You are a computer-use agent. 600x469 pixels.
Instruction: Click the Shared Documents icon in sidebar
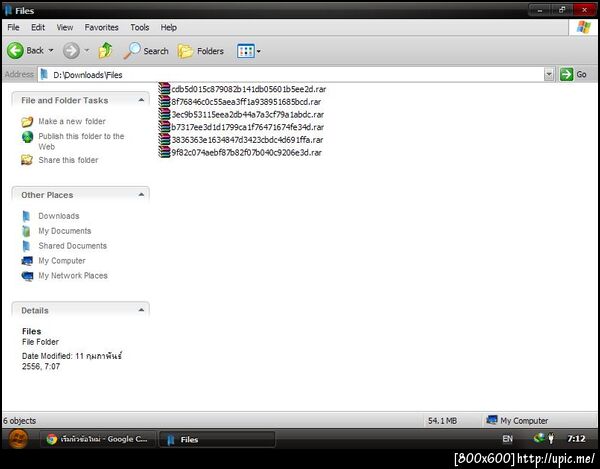pos(26,246)
